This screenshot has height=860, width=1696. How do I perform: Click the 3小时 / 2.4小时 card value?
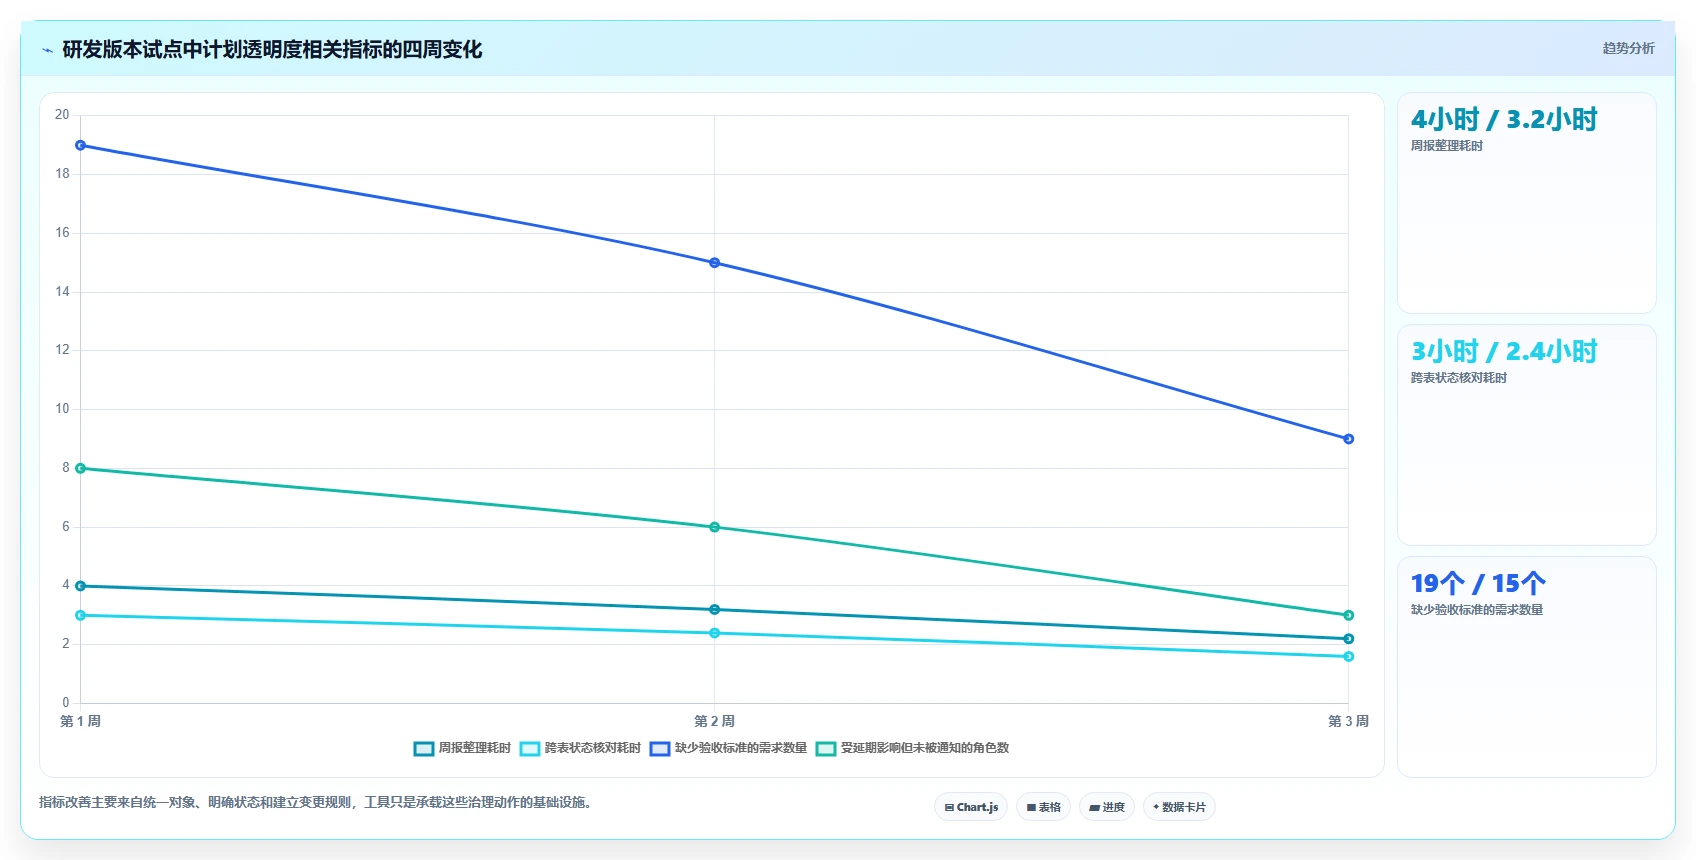(1504, 352)
